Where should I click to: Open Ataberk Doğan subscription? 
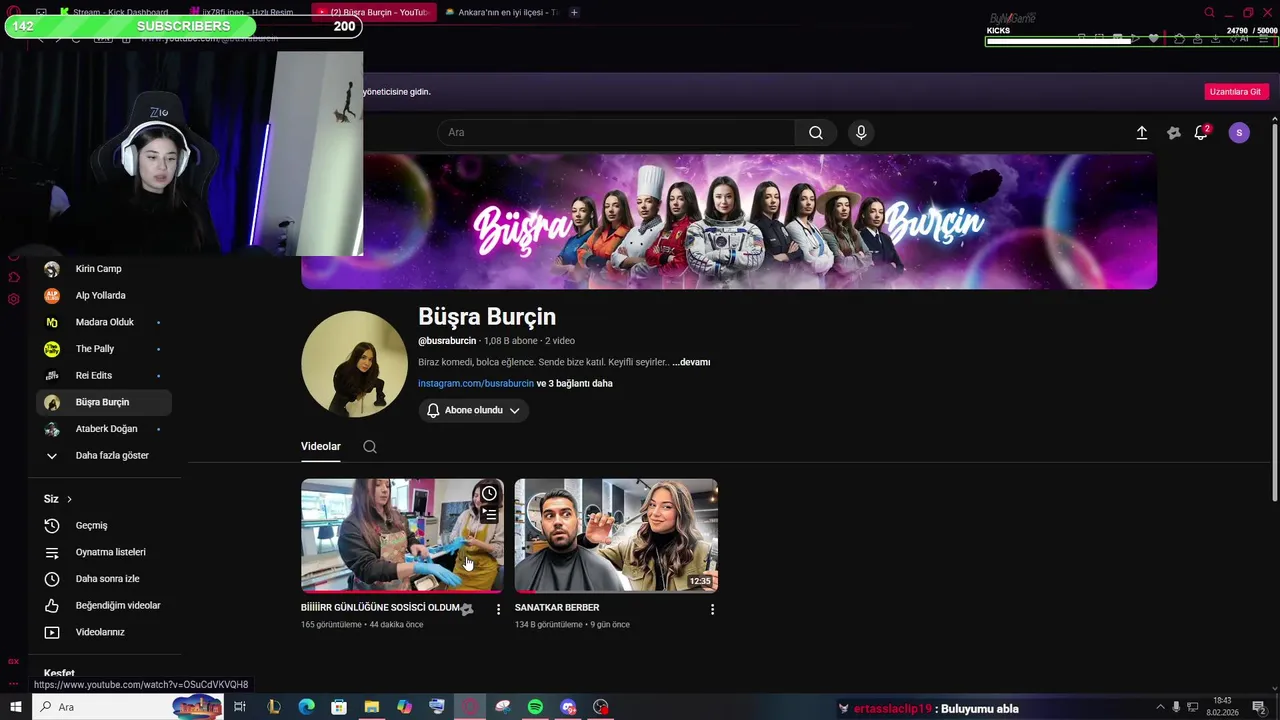104,429
